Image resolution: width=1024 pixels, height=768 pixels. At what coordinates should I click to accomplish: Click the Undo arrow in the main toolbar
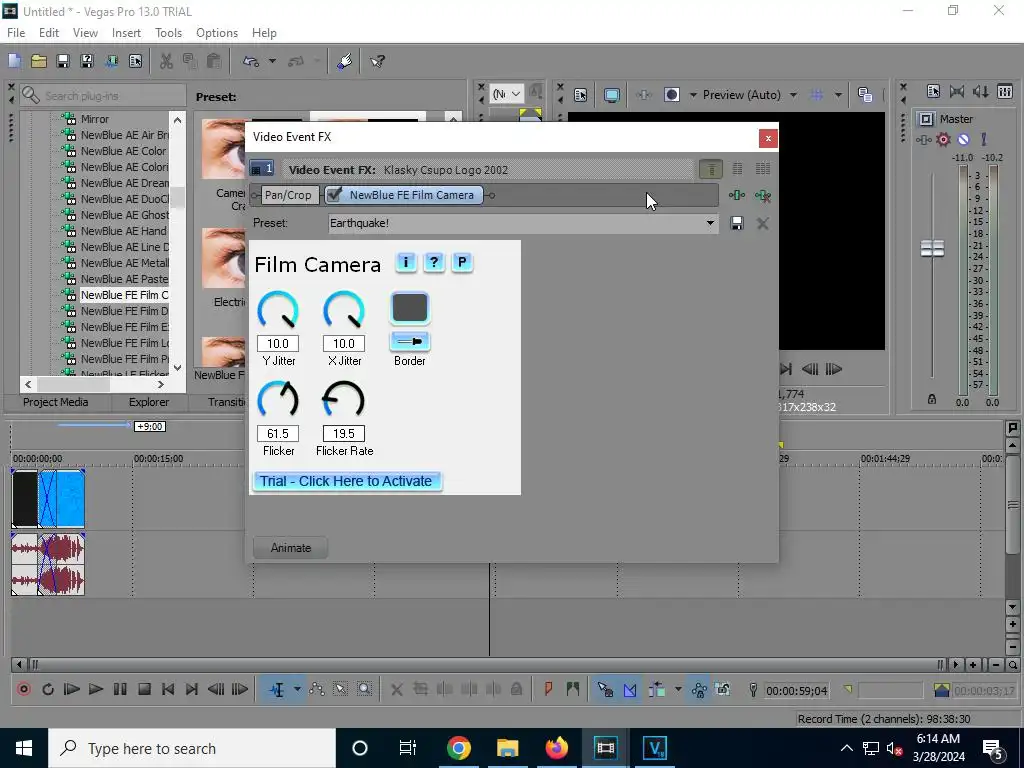[251, 61]
